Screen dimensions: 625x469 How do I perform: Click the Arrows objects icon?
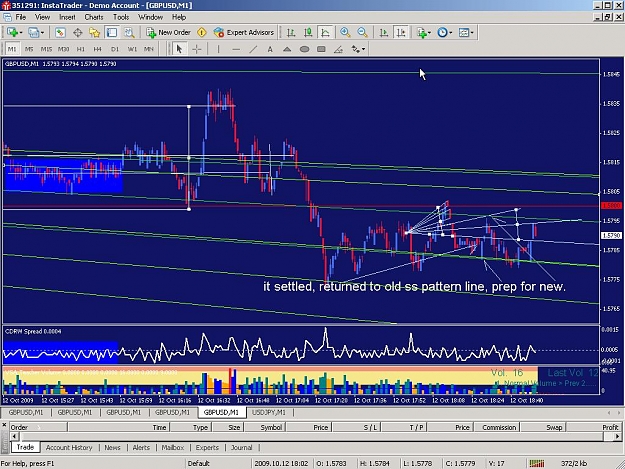tap(356, 49)
